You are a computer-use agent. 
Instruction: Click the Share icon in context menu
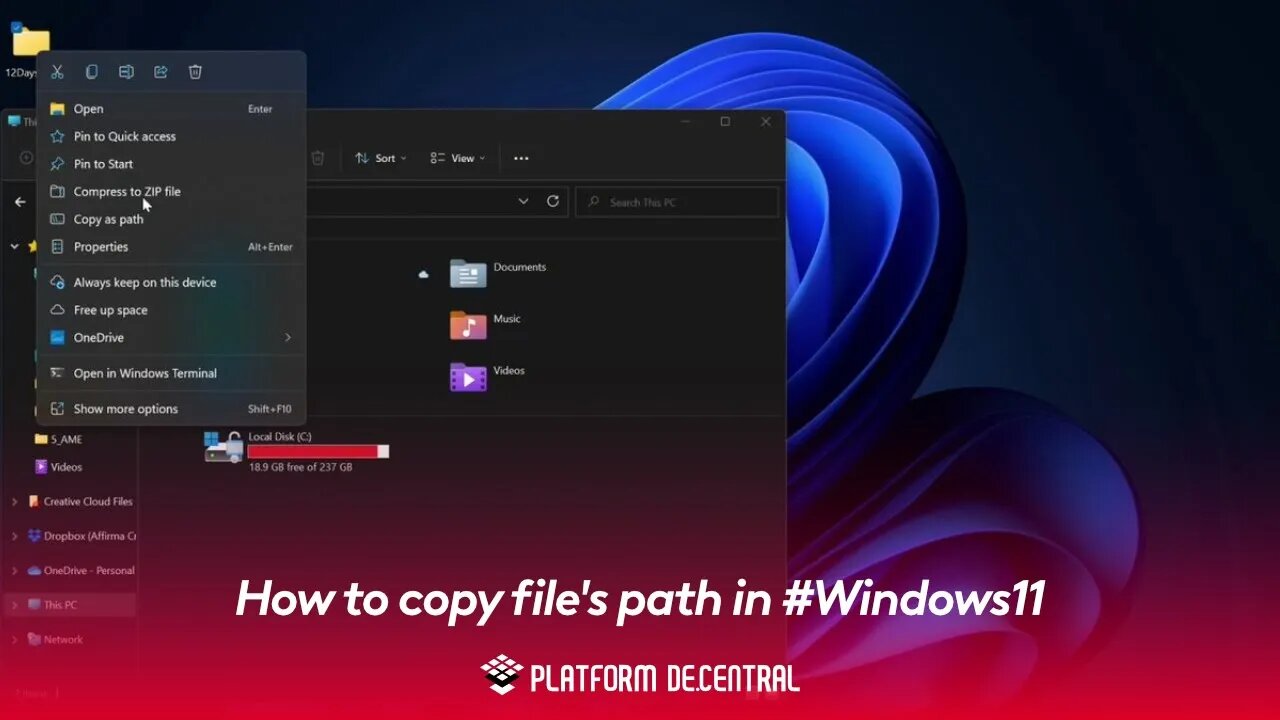pyautogui.click(x=160, y=72)
